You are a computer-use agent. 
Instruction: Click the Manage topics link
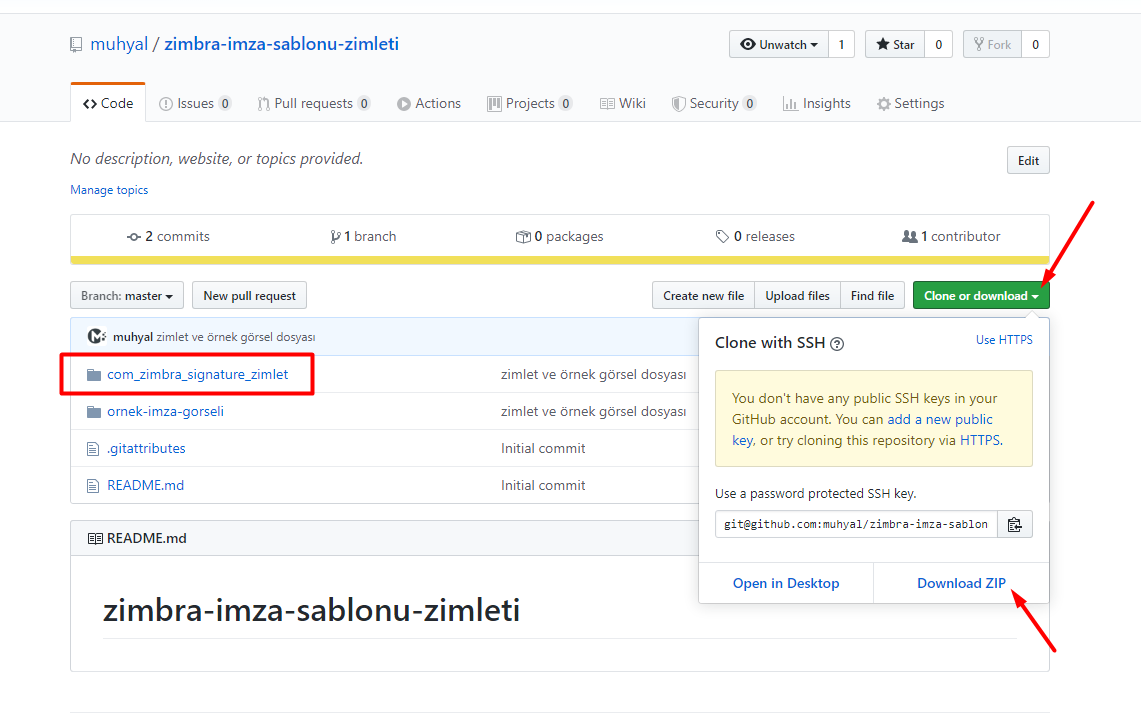pos(109,190)
